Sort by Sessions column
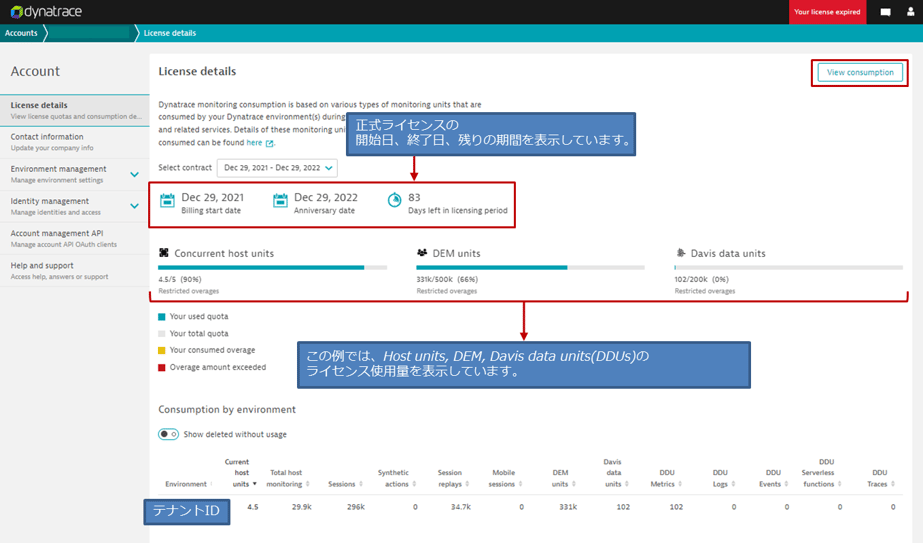This screenshot has width=923, height=543. tap(346, 484)
